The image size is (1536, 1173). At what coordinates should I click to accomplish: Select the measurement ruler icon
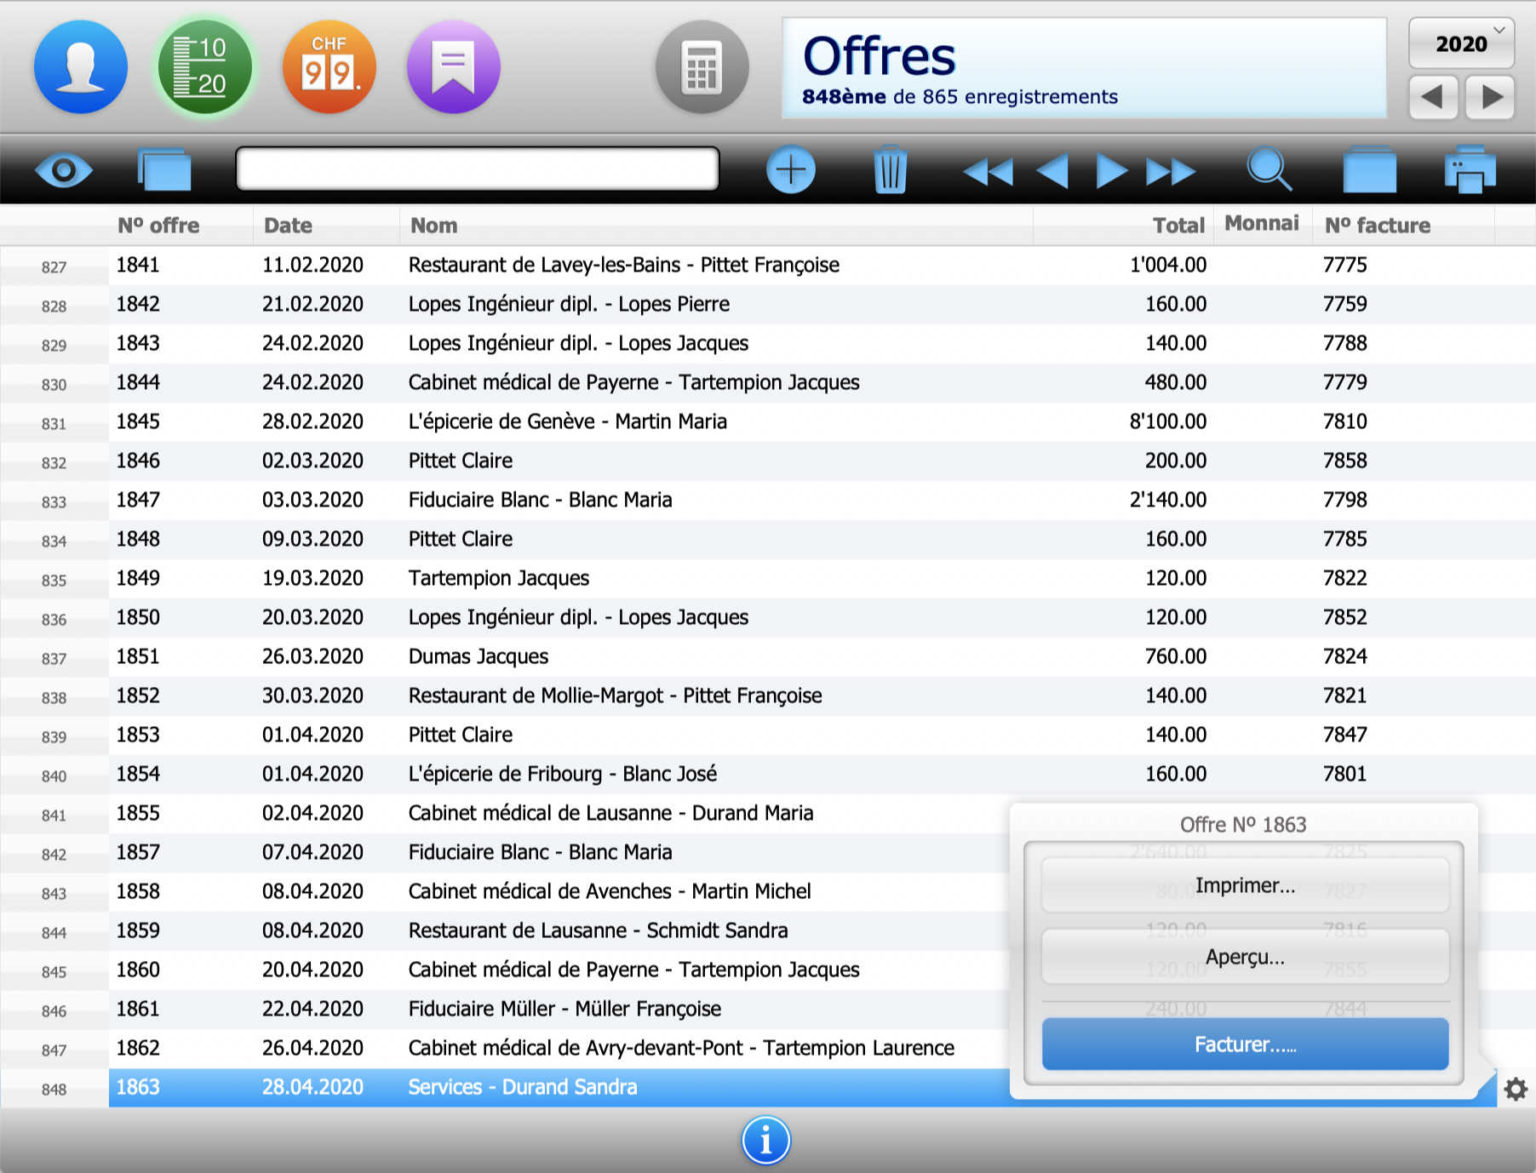click(x=204, y=66)
